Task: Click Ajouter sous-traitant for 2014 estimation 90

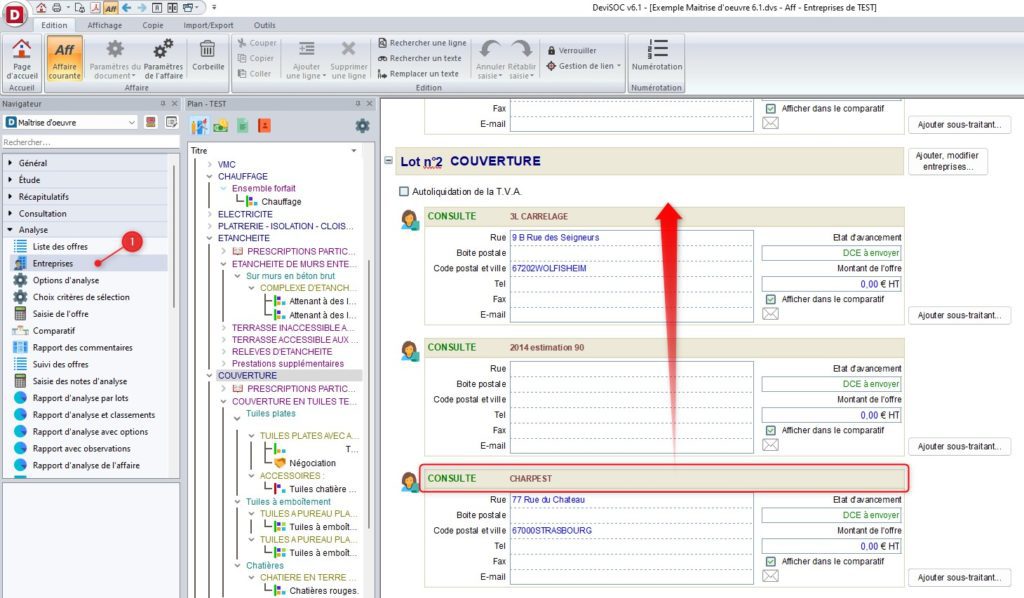Action: click(x=959, y=447)
